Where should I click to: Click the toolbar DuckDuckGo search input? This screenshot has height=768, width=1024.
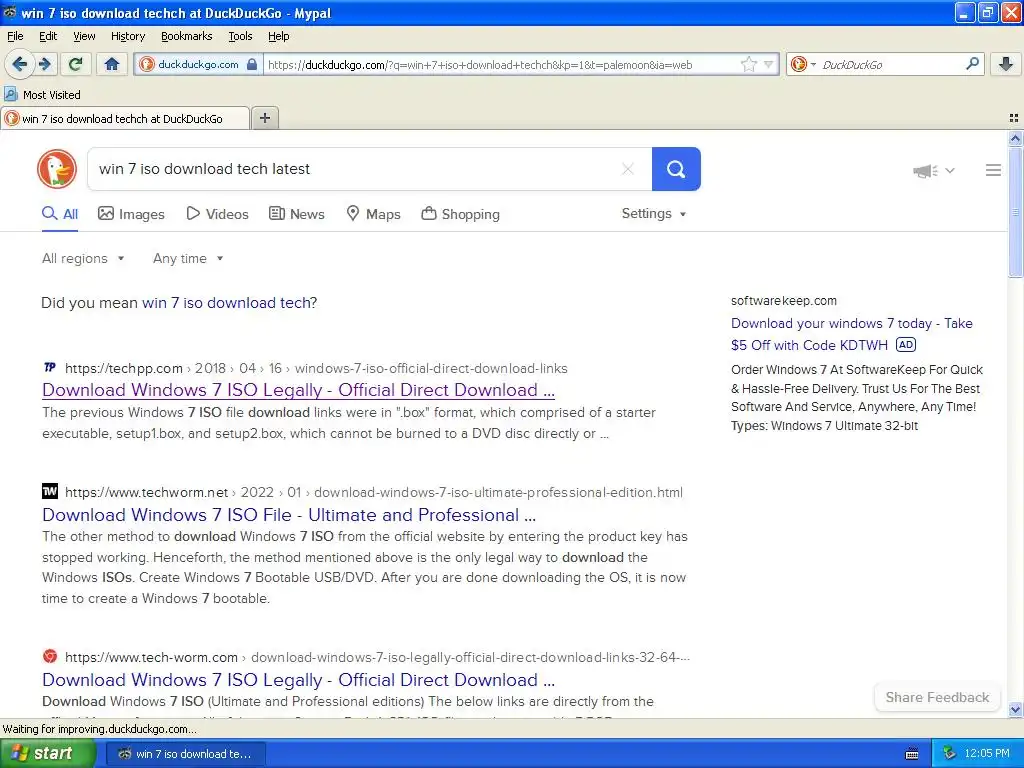click(x=891, y=65)
